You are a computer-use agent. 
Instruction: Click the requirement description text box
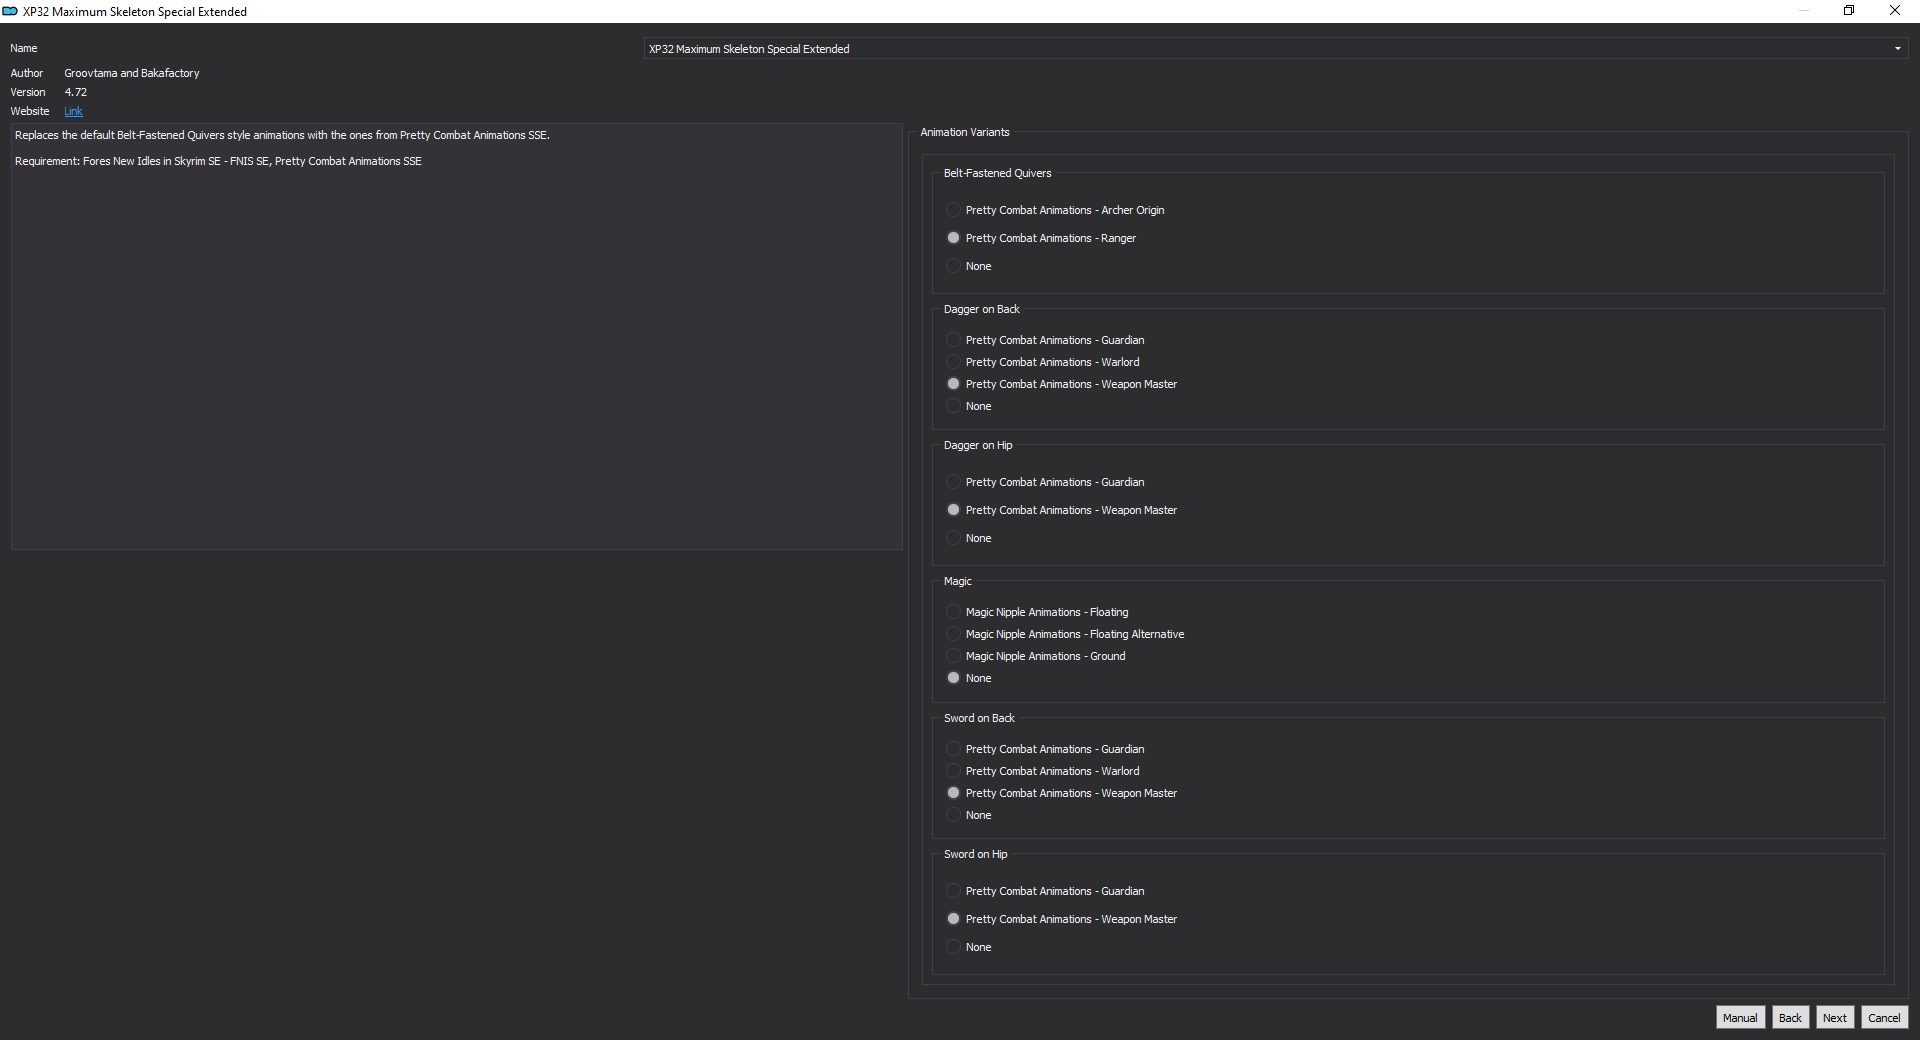(457, 336)
